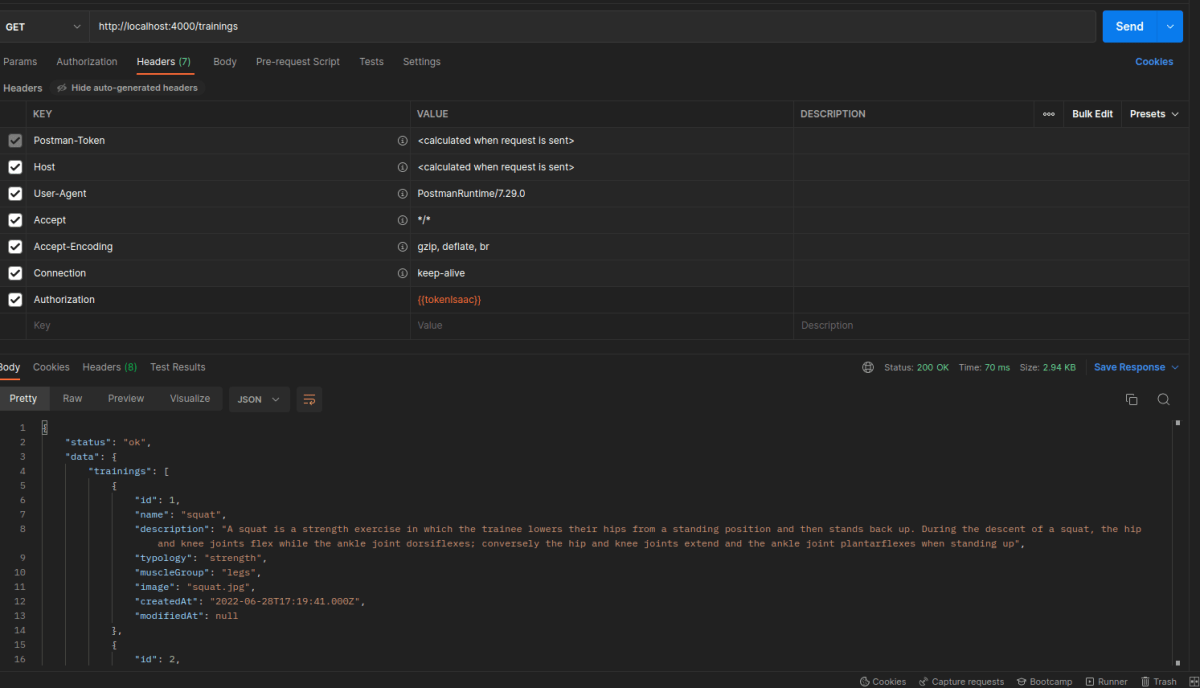
Task: Uncheck the Accept-Encoding header checkbox
Action: (x=15, y=247)
